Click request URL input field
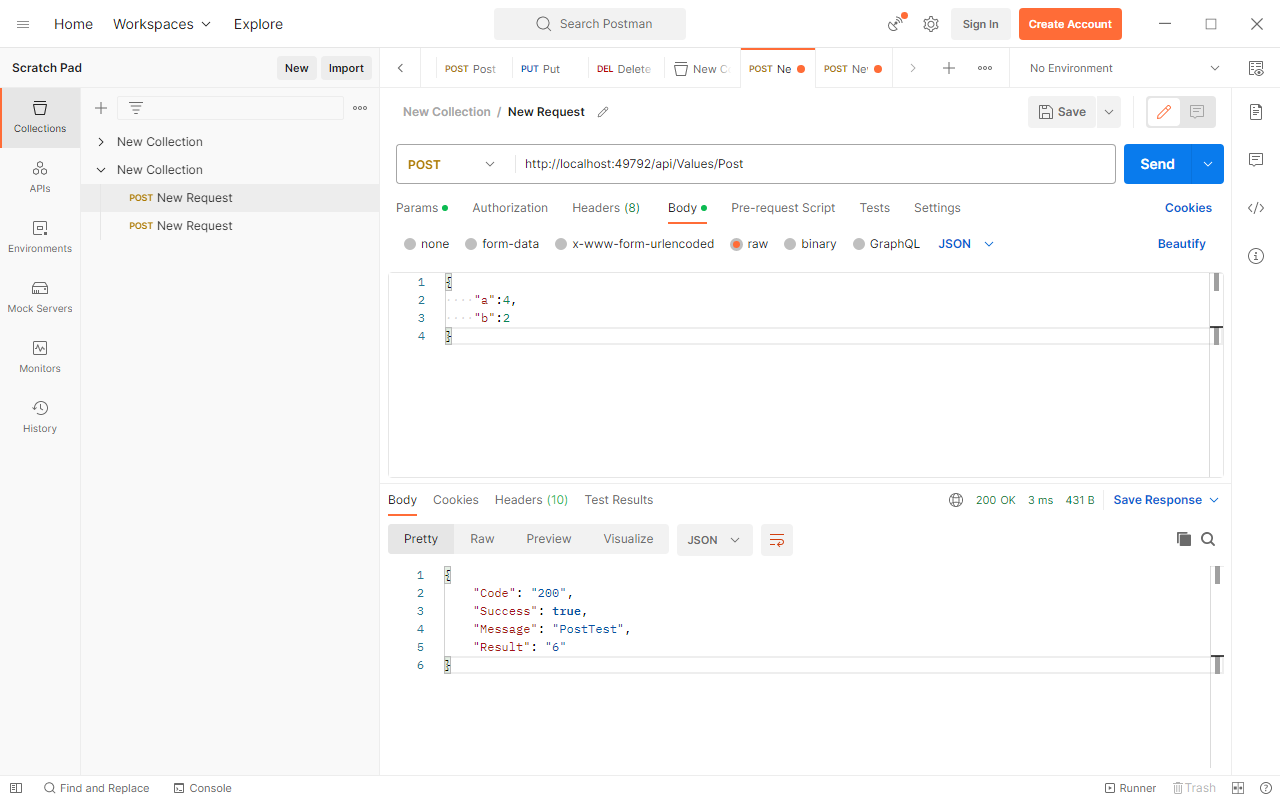 pos(815,164)
